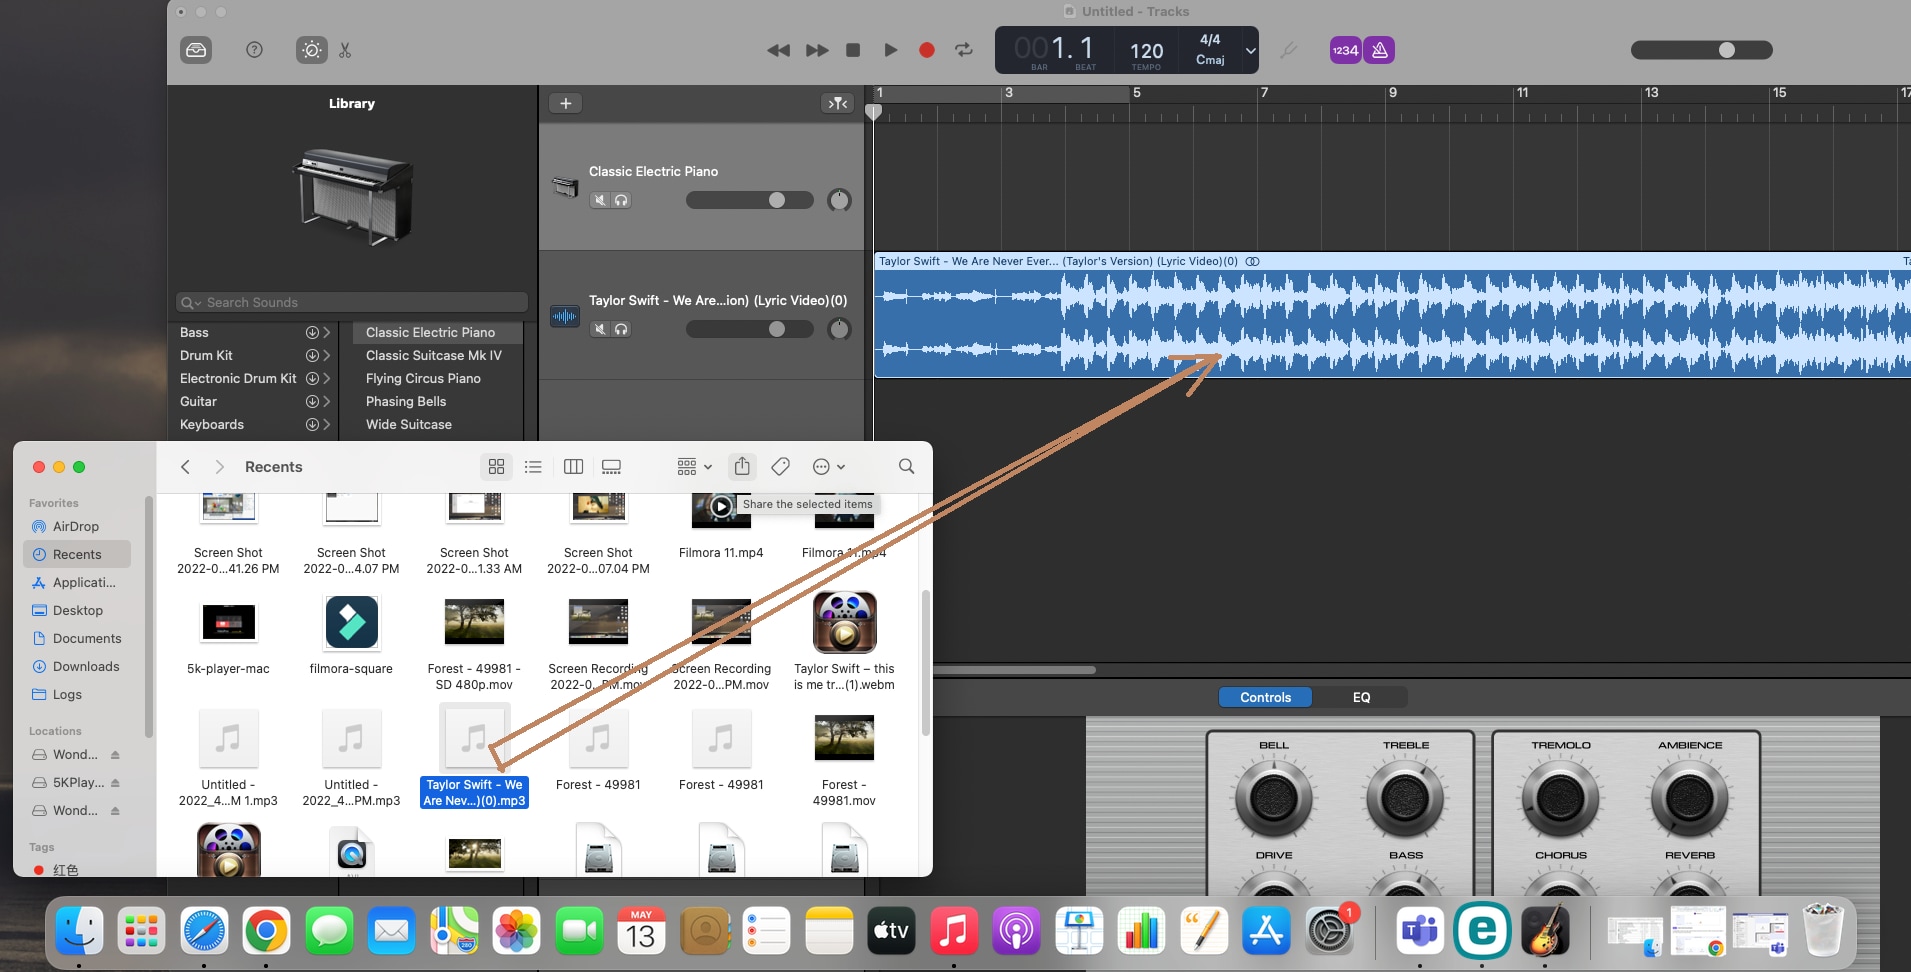Screen dimensions: 1911x972
Task: Expand the Drum Kit category chevron
Action: pos(326,355)
